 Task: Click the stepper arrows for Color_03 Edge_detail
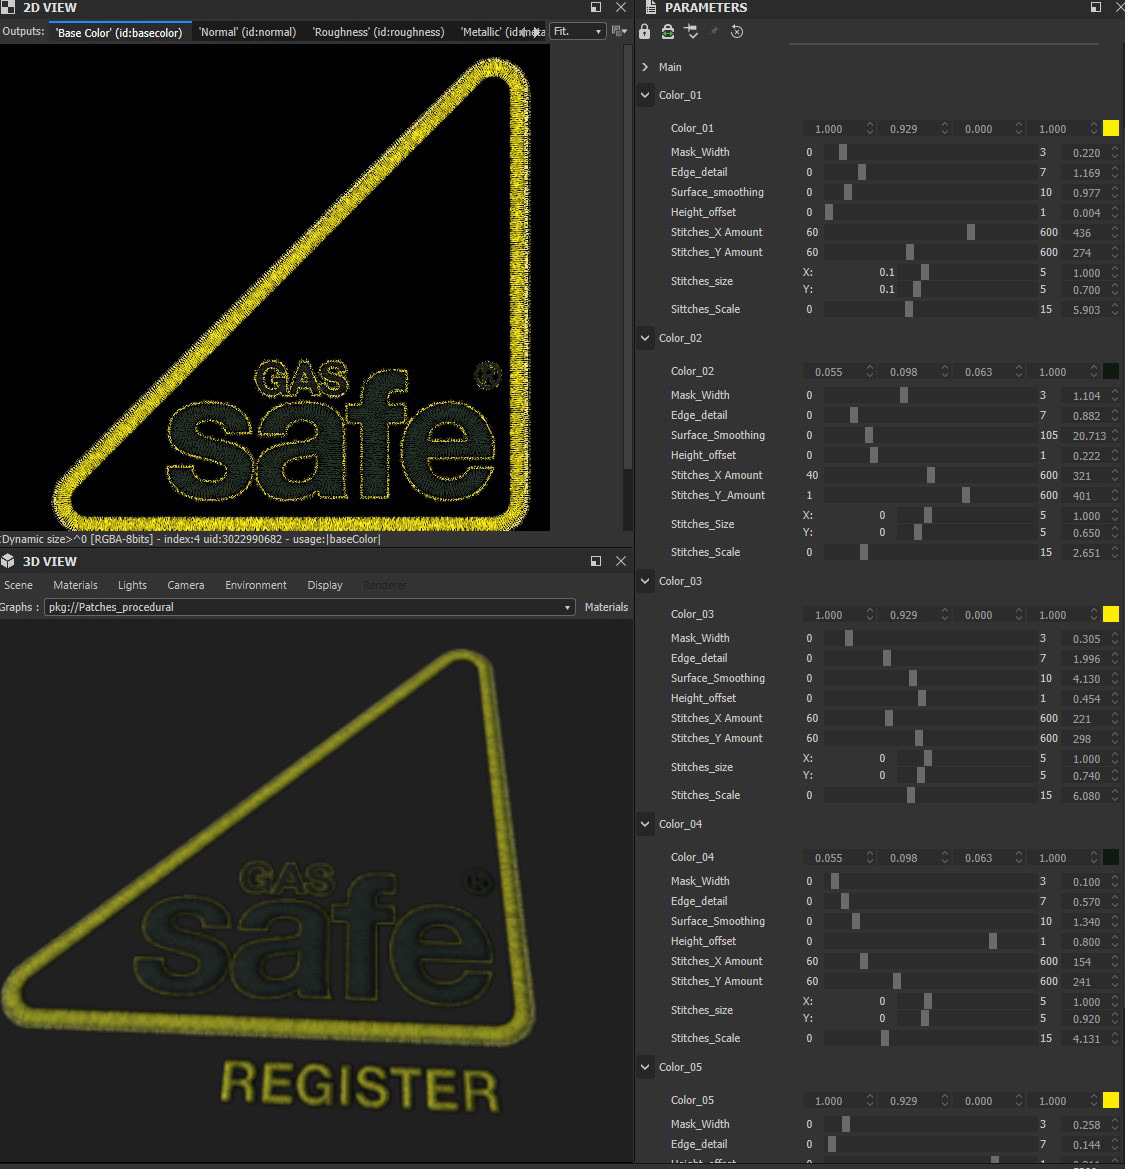pos(1115,658)
